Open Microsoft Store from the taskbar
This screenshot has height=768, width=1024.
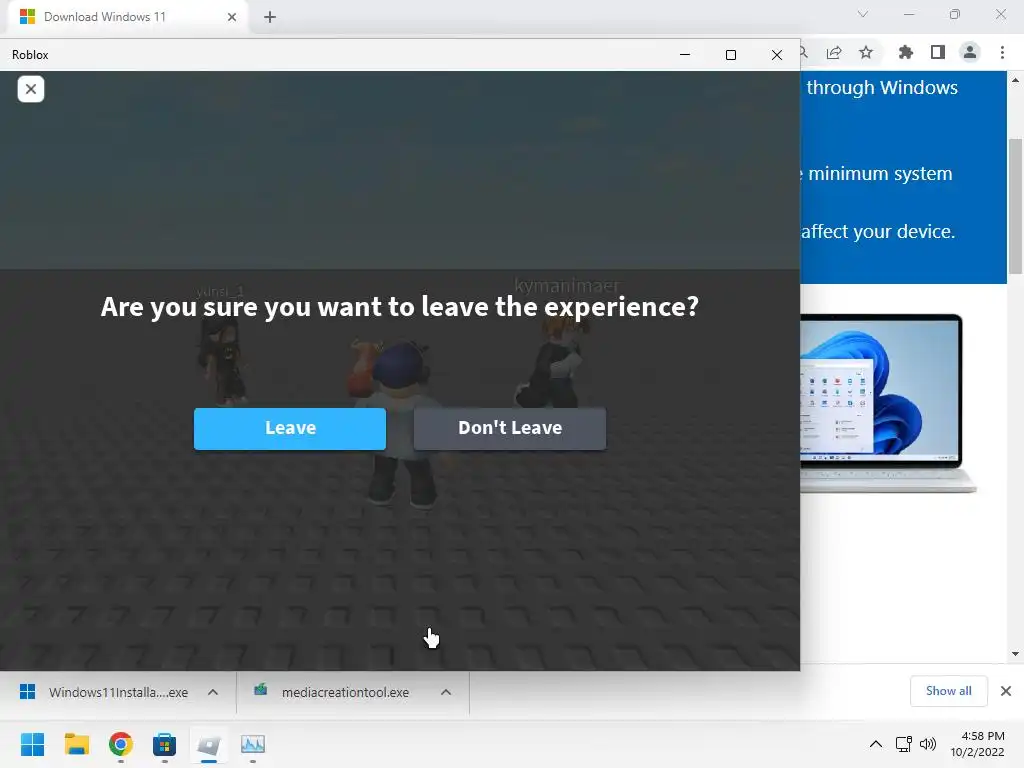click(165, 744)
